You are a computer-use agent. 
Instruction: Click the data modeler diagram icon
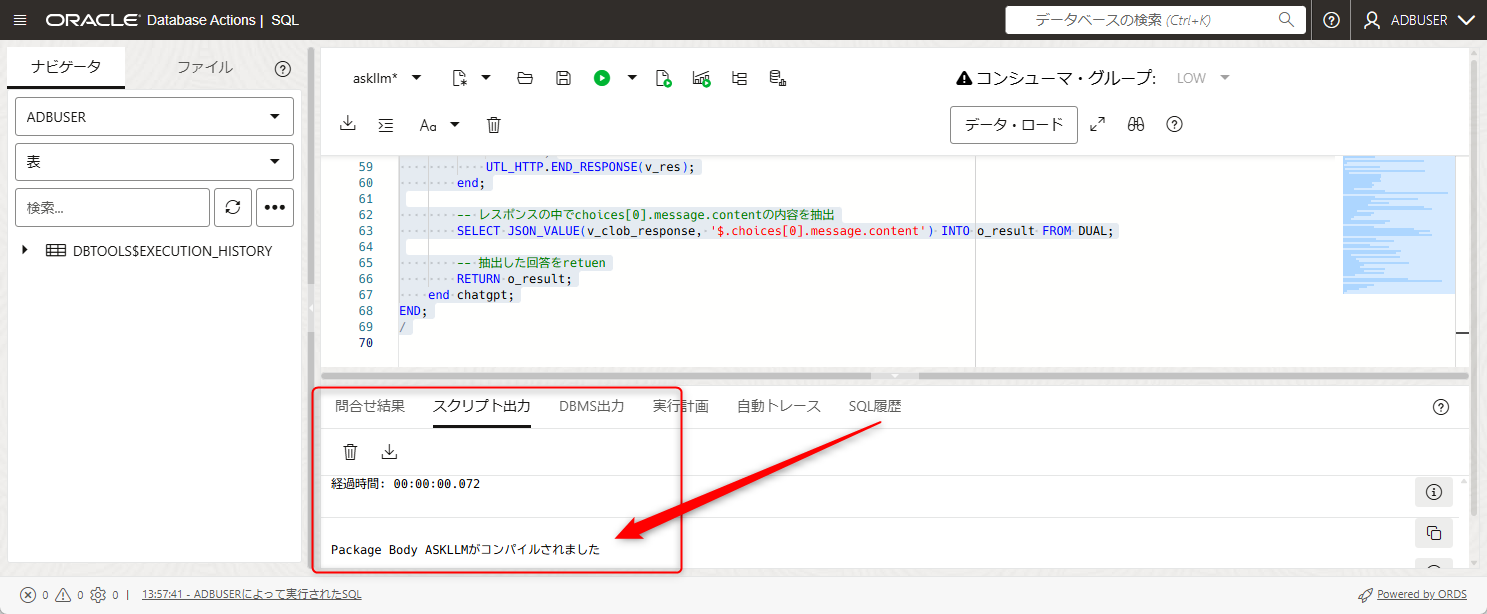[777, 78]
